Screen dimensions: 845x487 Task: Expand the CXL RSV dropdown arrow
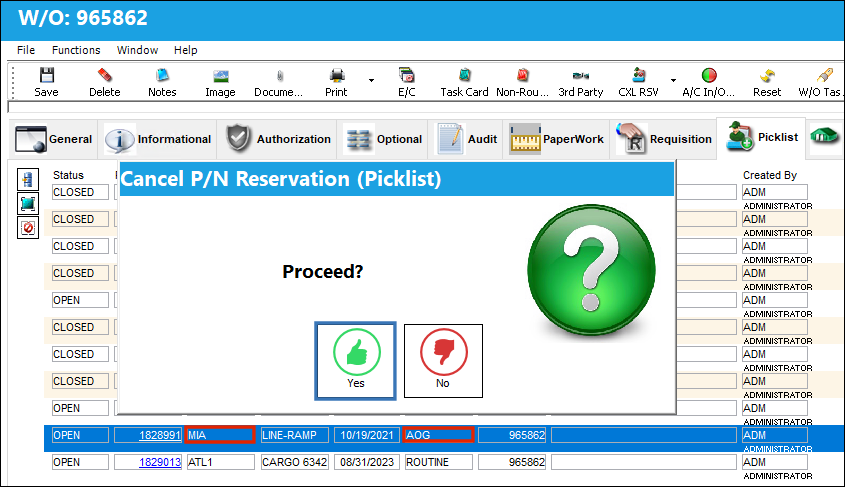(x=674, y=80)
